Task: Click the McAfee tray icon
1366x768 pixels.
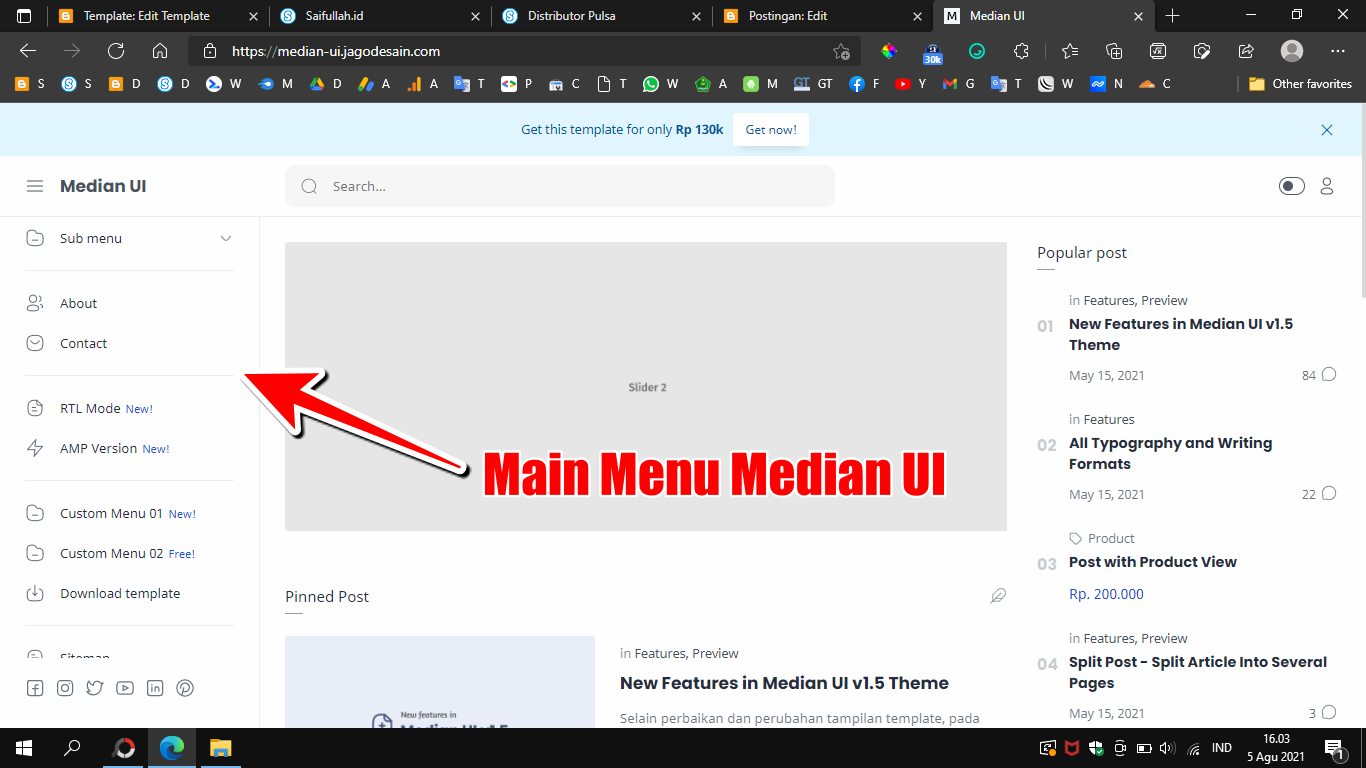Action: (x=1071, y=748)
